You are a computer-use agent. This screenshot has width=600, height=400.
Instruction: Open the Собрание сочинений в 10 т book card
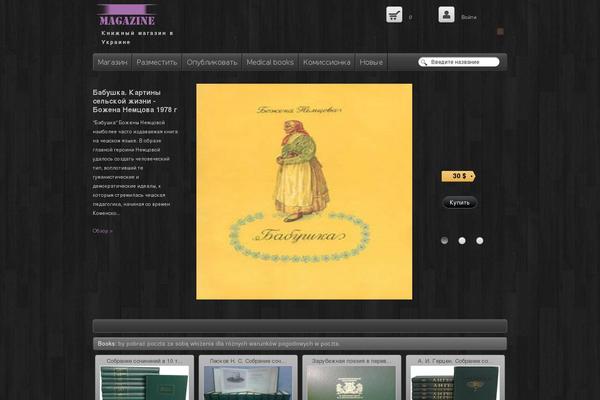[145, 378]
